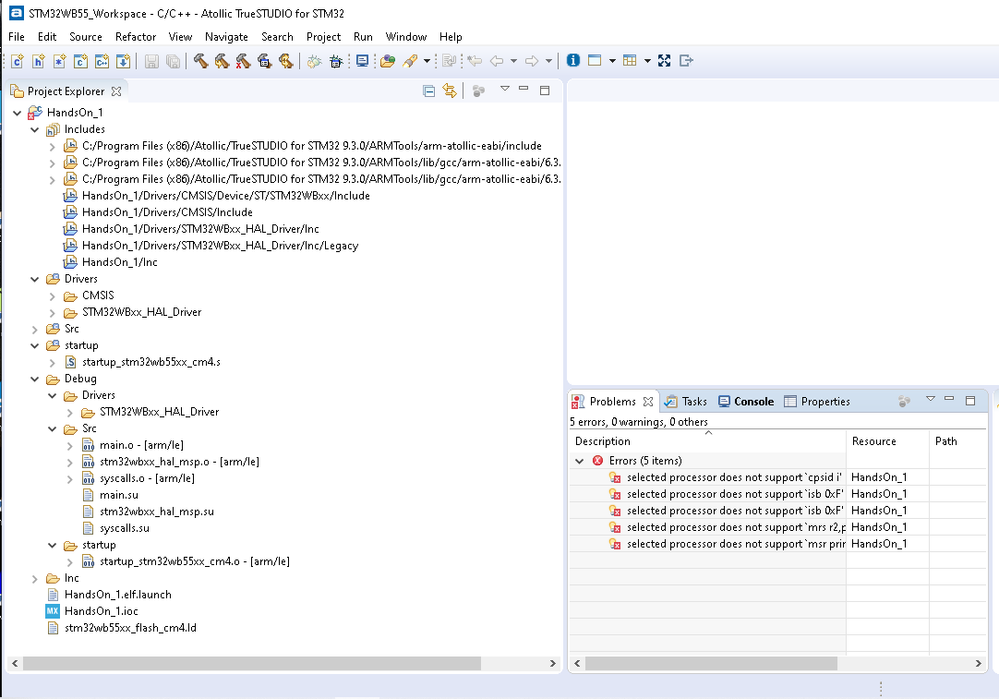Click the Open Element folder icon
Viewport: 999px width, 699px height.
pyautogui.click(x=387, y=61)
